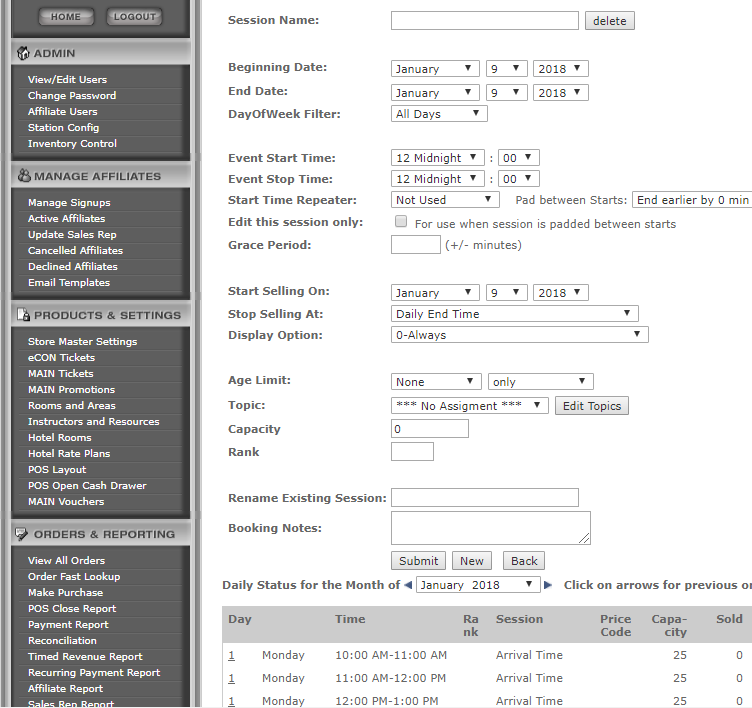Click the HOME button
Image resolution: width=752 pixels, height=708 pixels.
click(66, 16)
